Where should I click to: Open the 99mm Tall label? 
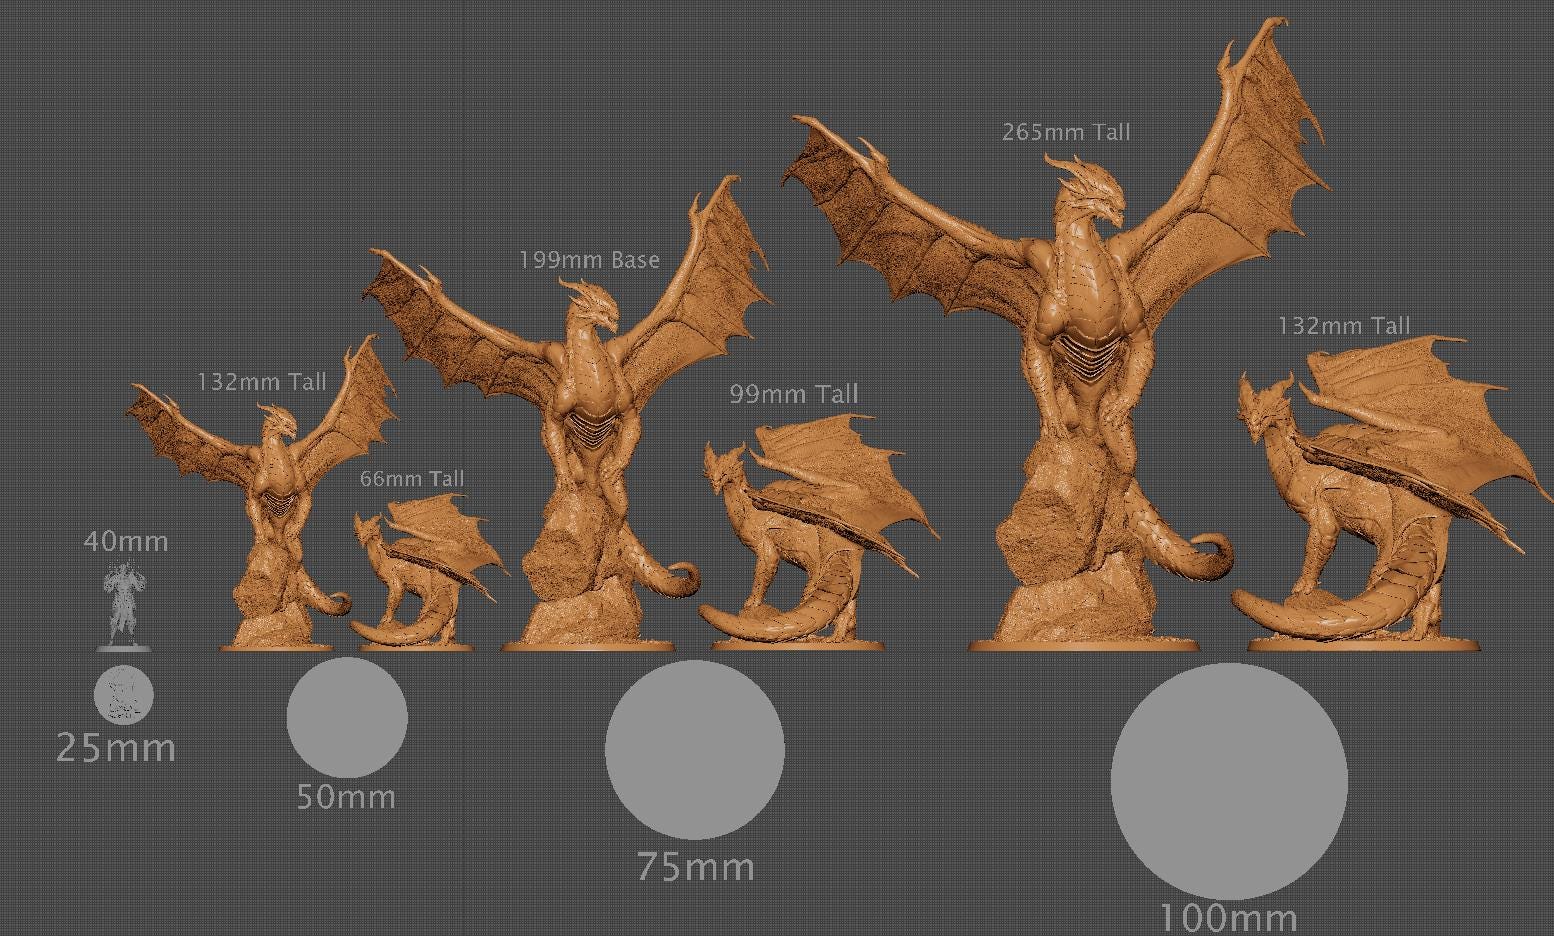pos(793,394)
